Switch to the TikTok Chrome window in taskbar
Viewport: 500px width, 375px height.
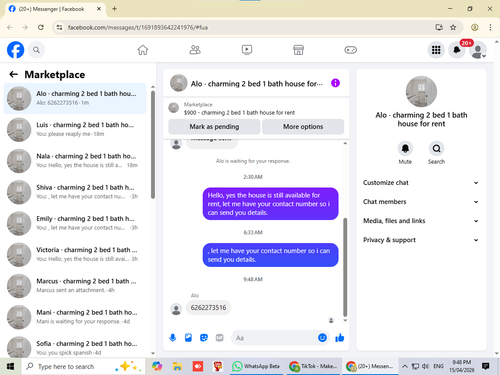(313, 367)
